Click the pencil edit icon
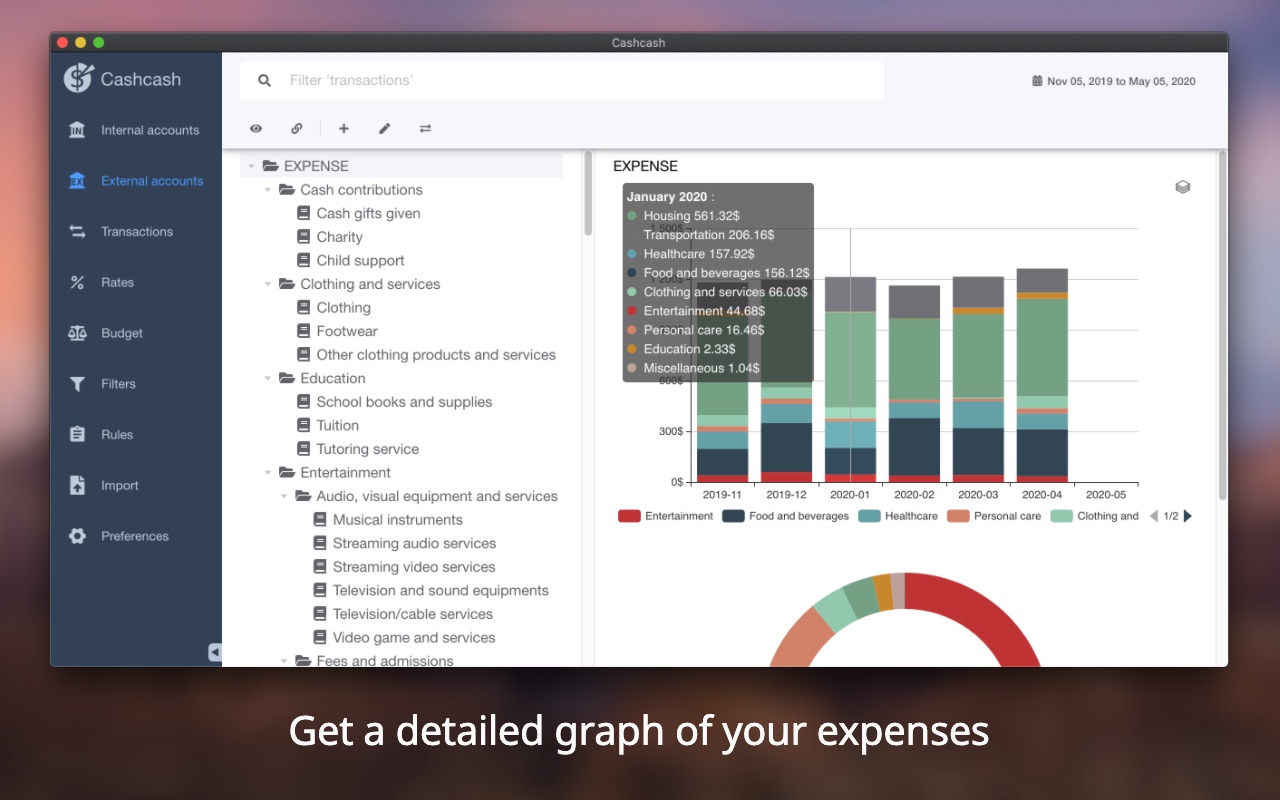 (x=384, y=128)
